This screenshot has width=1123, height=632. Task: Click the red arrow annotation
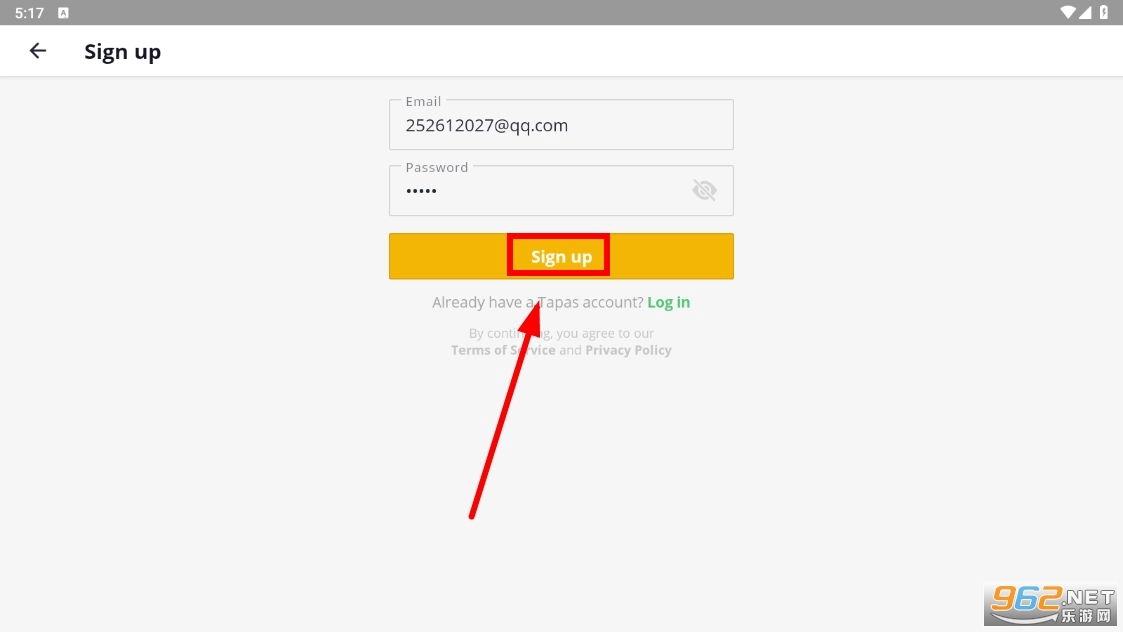tap(505, 410)
